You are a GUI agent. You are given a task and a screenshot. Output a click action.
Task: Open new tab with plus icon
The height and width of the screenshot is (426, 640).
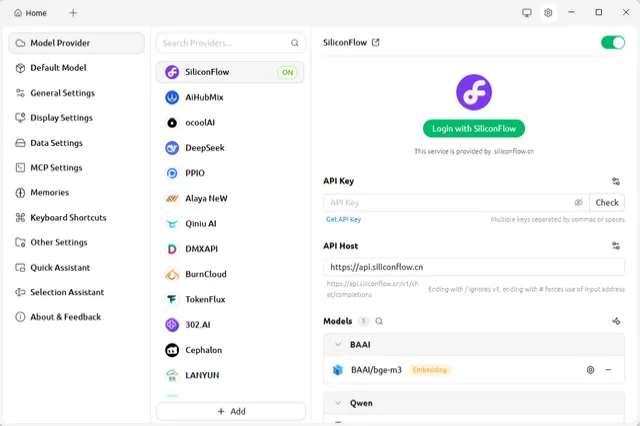coord(73,13)
